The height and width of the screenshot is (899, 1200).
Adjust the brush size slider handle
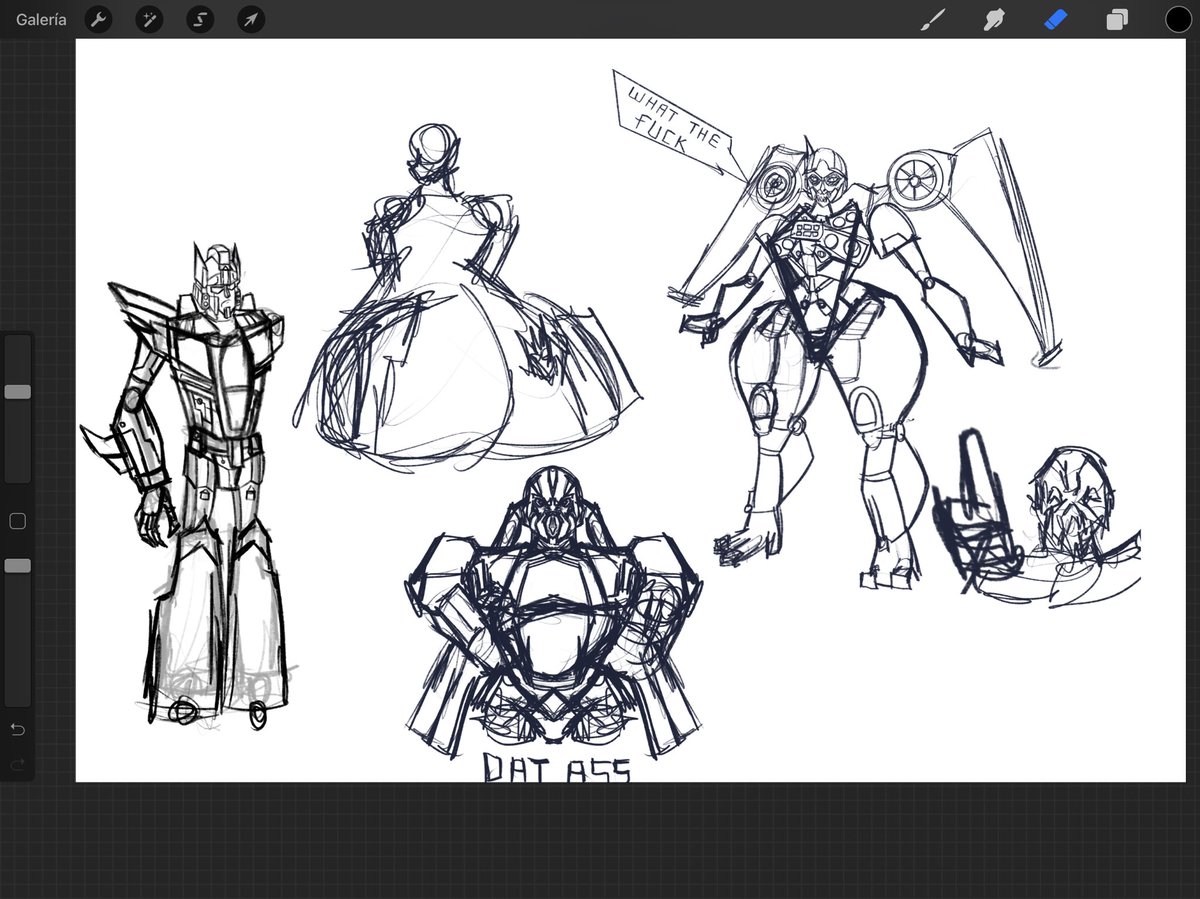point(17,392)
